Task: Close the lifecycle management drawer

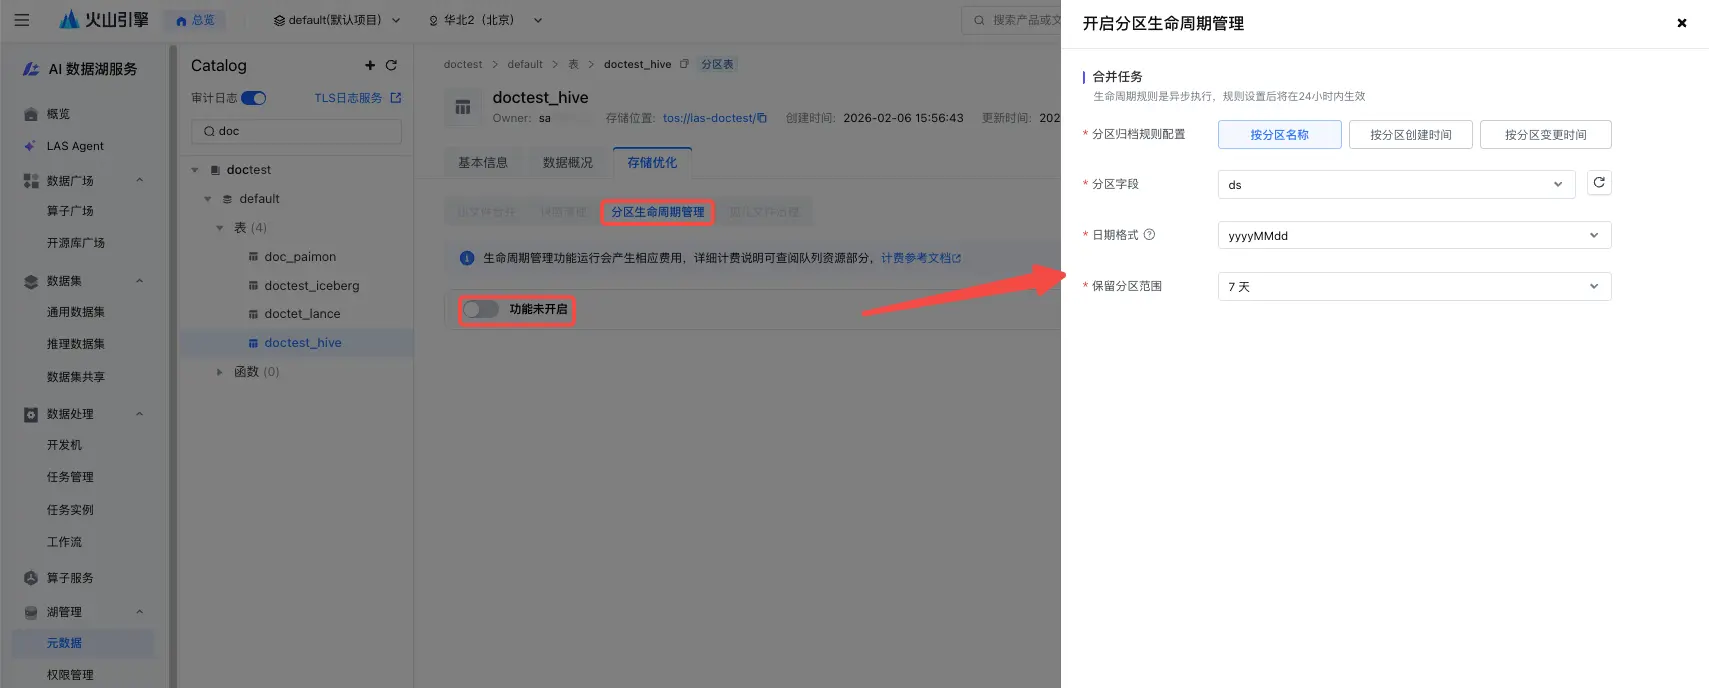Action: pyautogui.click(x=1682, y=23)
